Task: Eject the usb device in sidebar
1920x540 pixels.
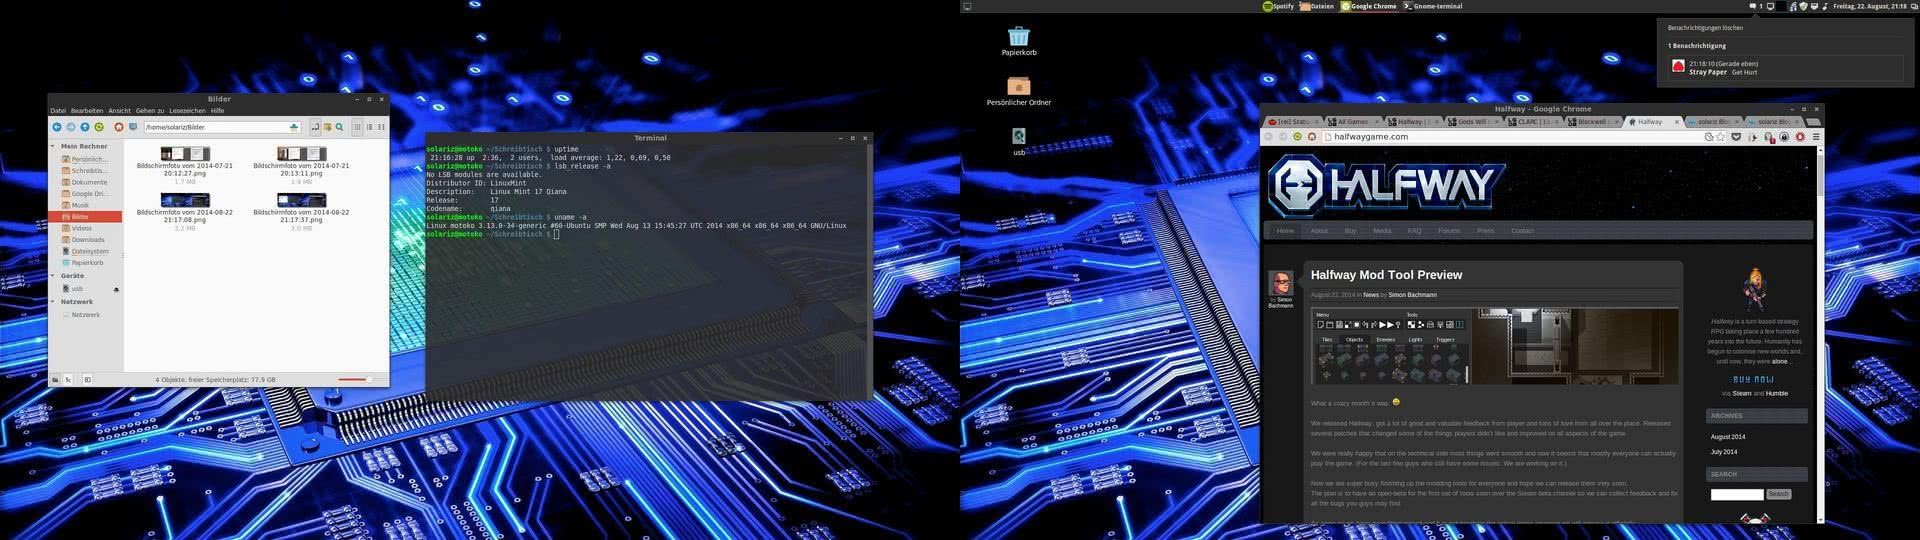Action: coord(116,289)
